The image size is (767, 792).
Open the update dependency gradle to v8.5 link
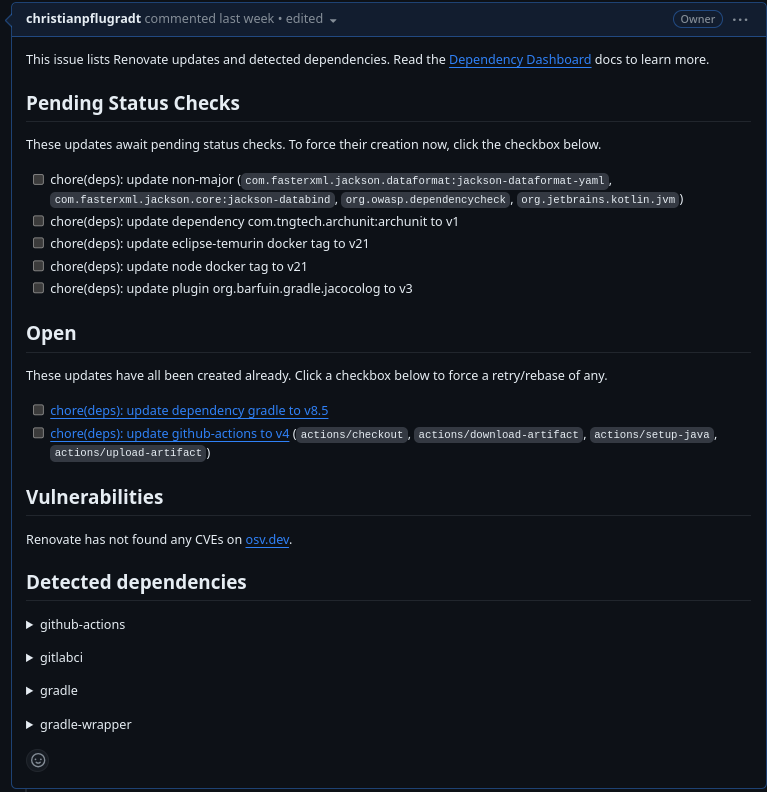(x=189, y=411)
